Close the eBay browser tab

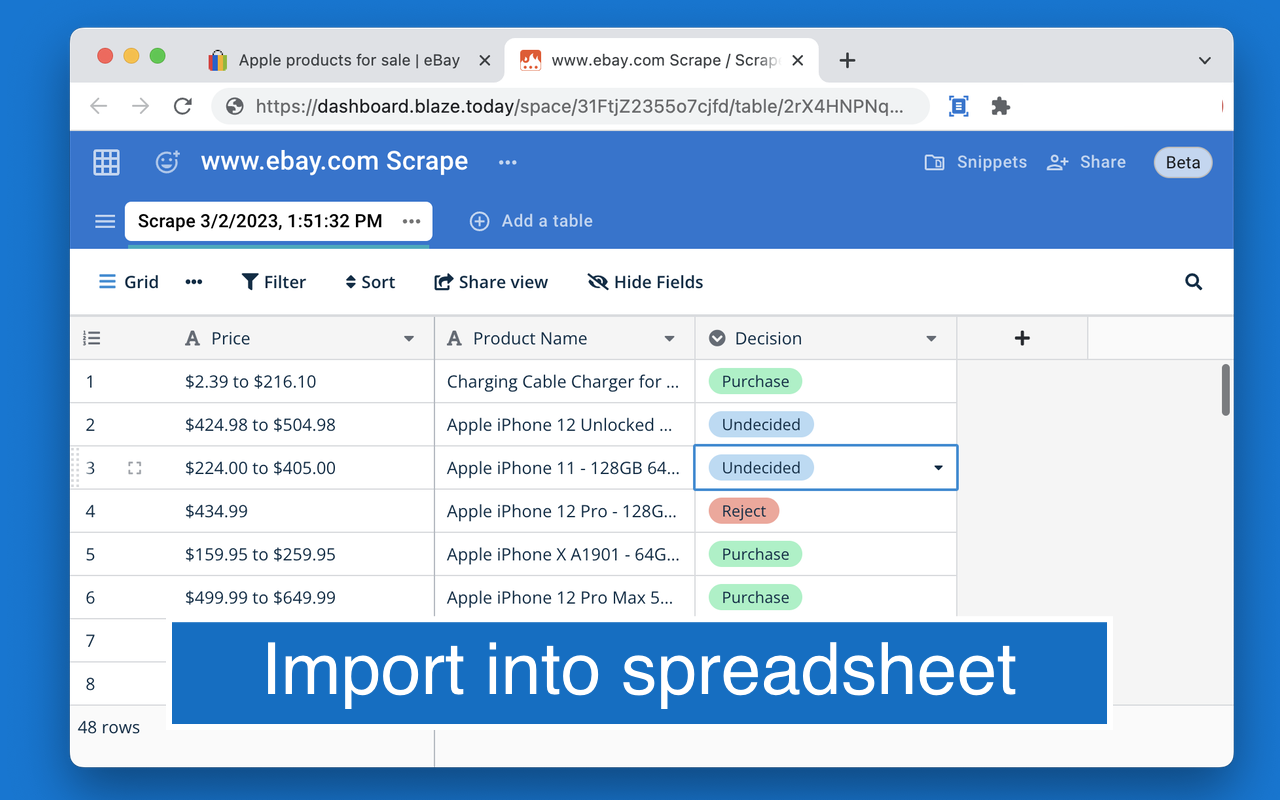tap(485, 60)
